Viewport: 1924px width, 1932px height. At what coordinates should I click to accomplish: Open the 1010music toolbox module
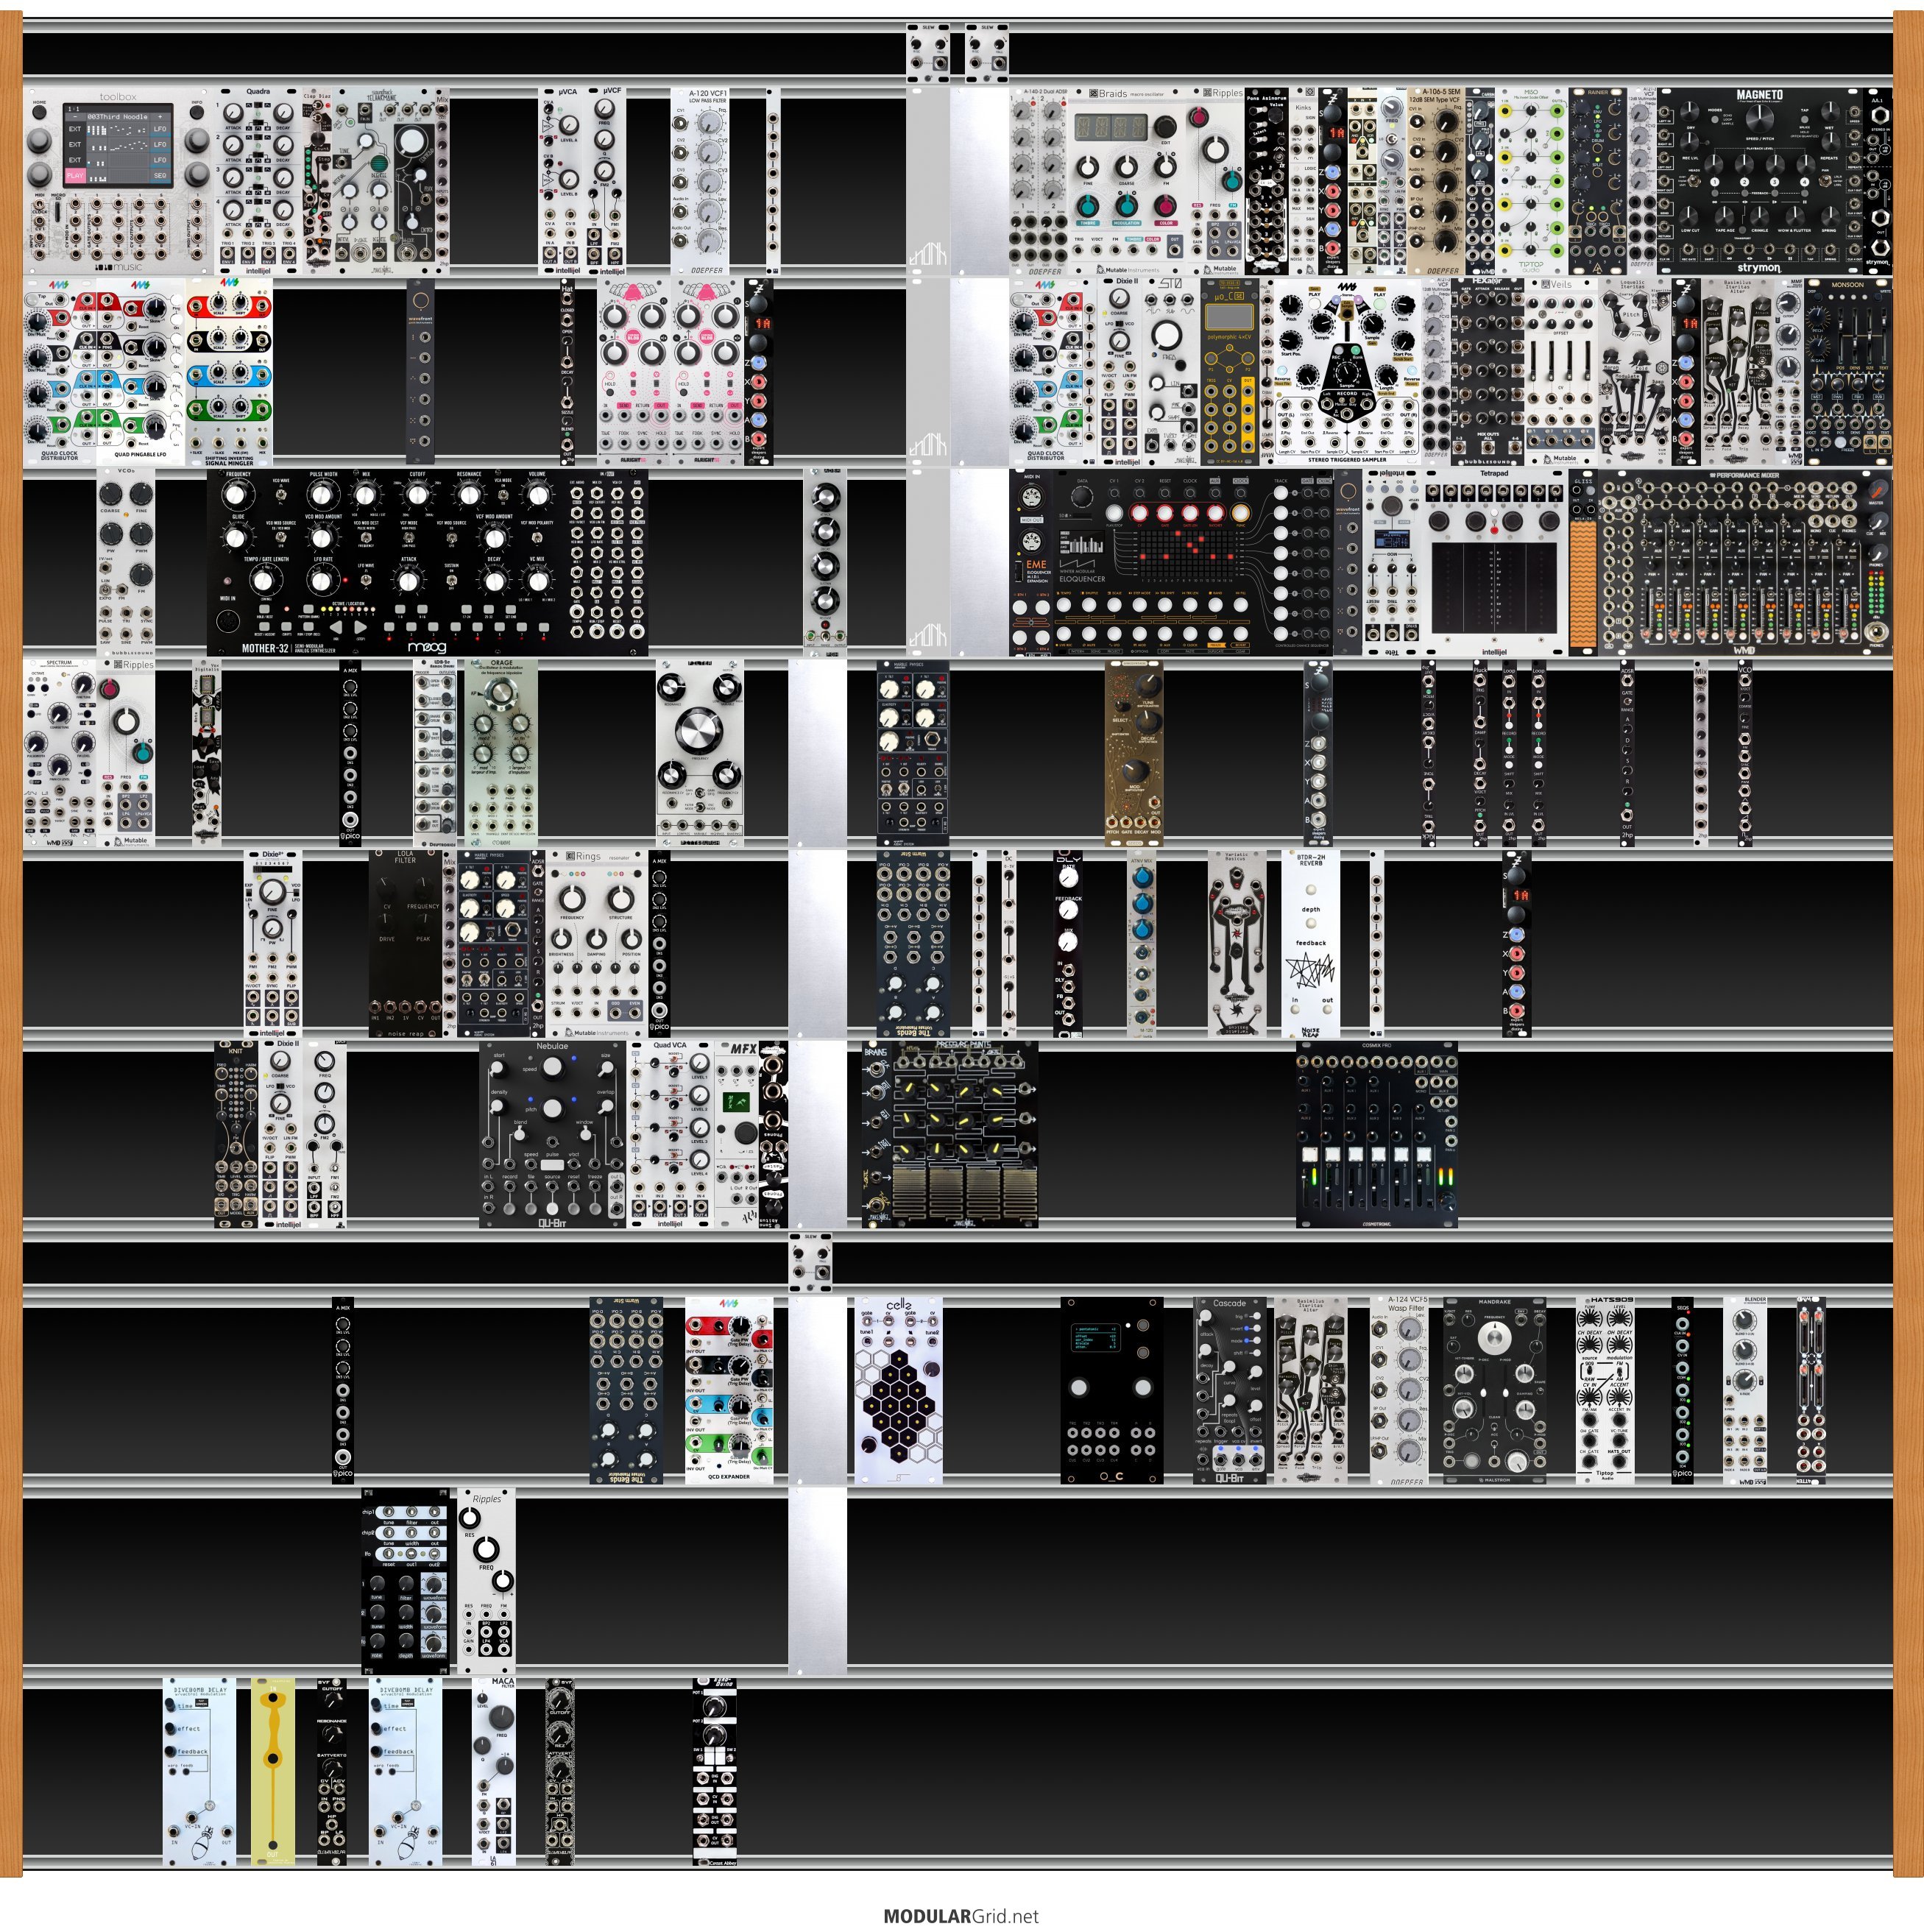tap(118, 181)
